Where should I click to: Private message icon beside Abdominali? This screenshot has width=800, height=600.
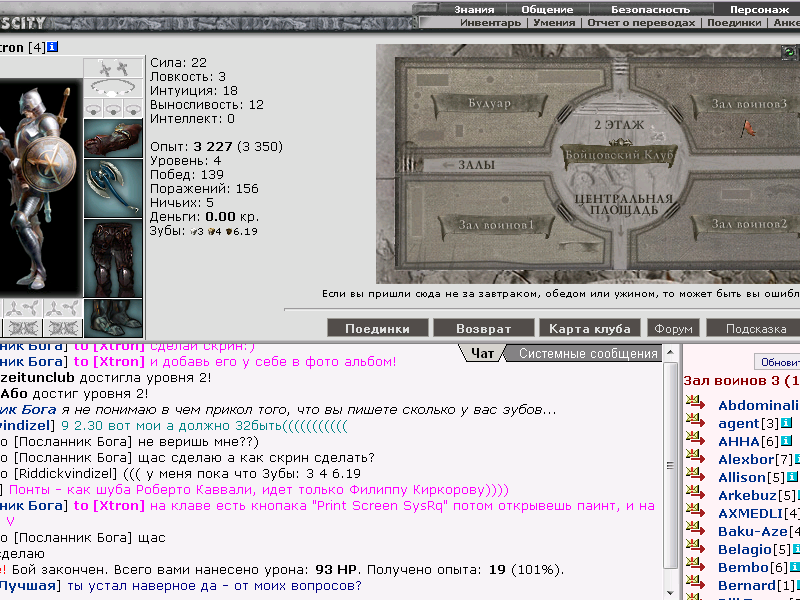695,403
